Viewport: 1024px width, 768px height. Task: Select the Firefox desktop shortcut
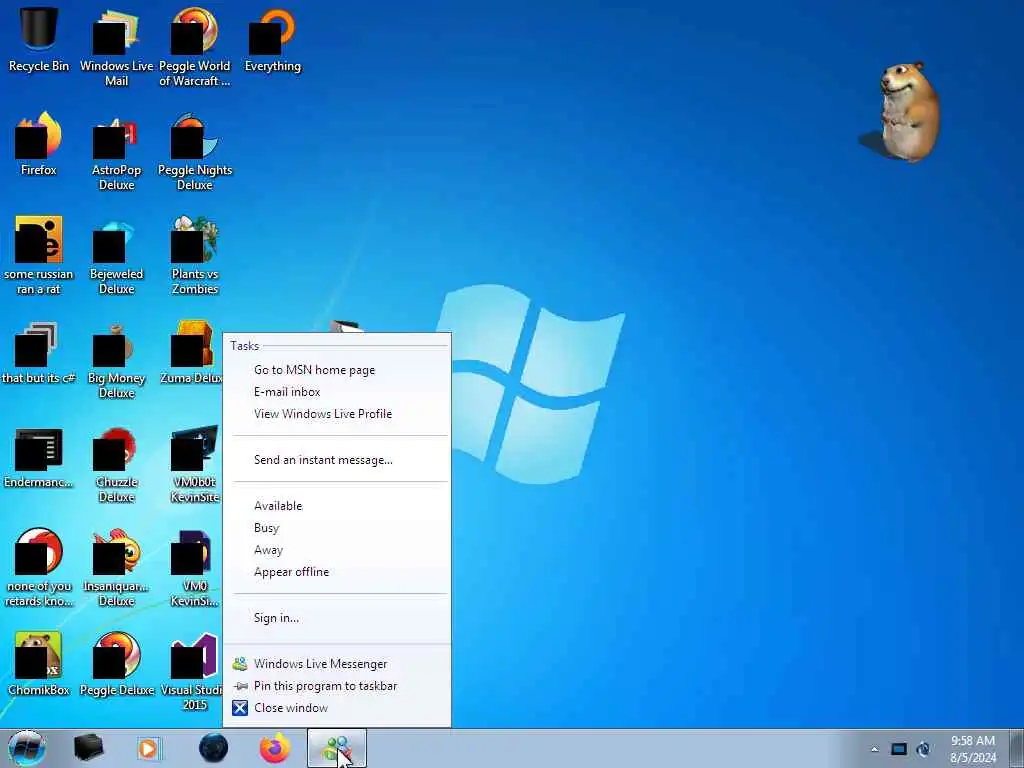[x=39, y=144]
